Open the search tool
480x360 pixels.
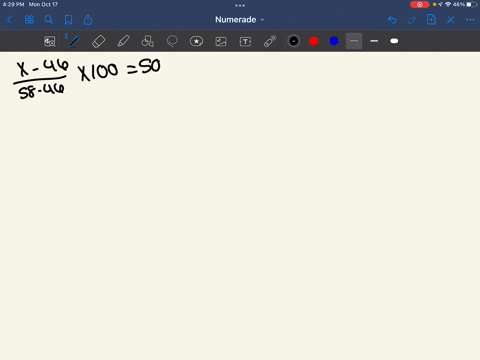49,20
